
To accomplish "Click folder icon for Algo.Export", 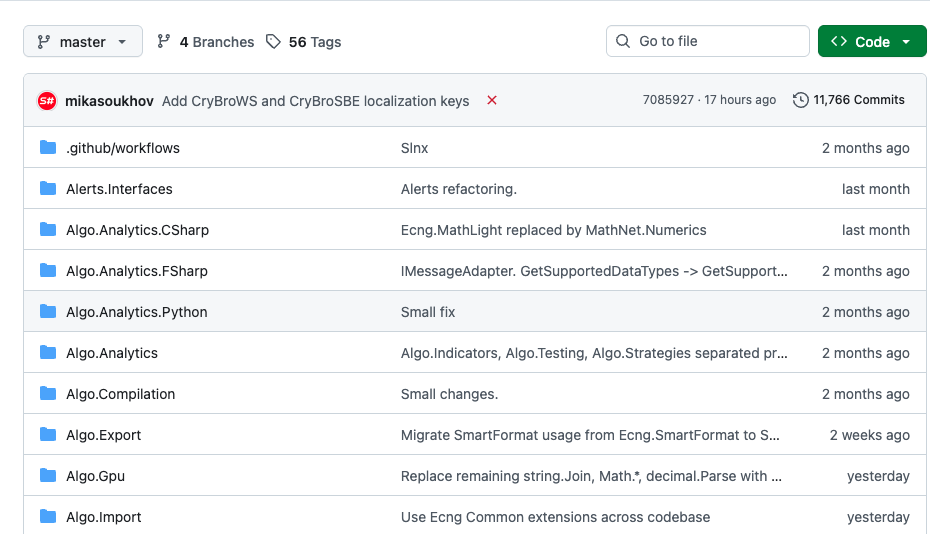I will tap(48, 434).
